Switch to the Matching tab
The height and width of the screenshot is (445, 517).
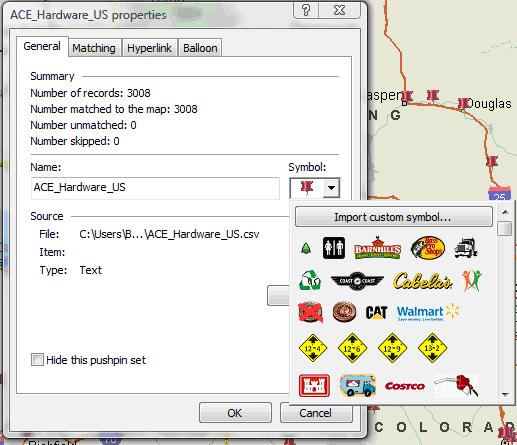pyautogui.click(x=94, y=48)
